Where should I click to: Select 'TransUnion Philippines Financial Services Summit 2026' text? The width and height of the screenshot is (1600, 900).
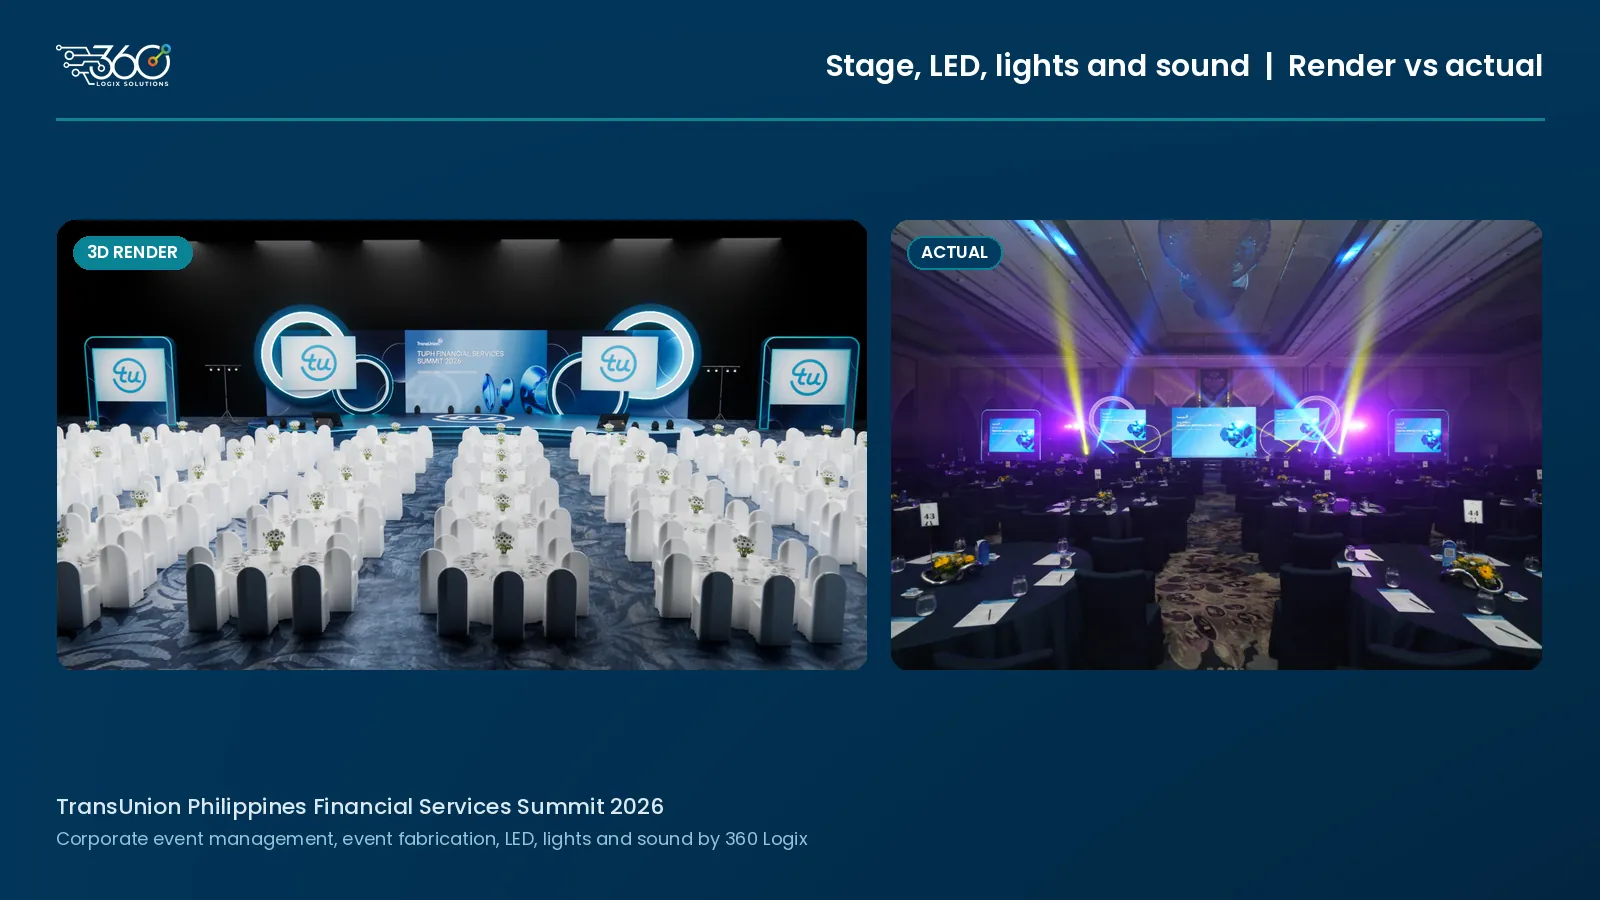click(360, 806)
